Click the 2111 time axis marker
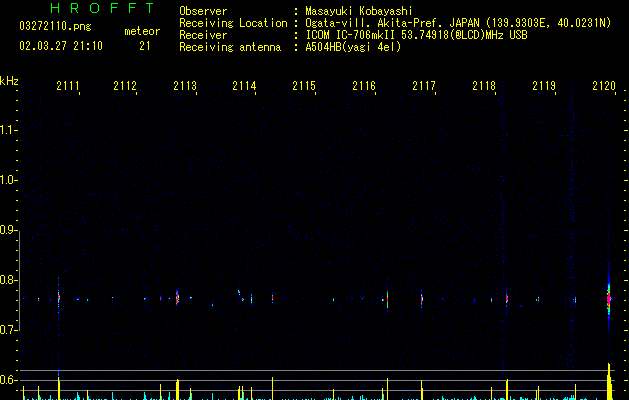629x400 pixels. [x=68, y=85]
